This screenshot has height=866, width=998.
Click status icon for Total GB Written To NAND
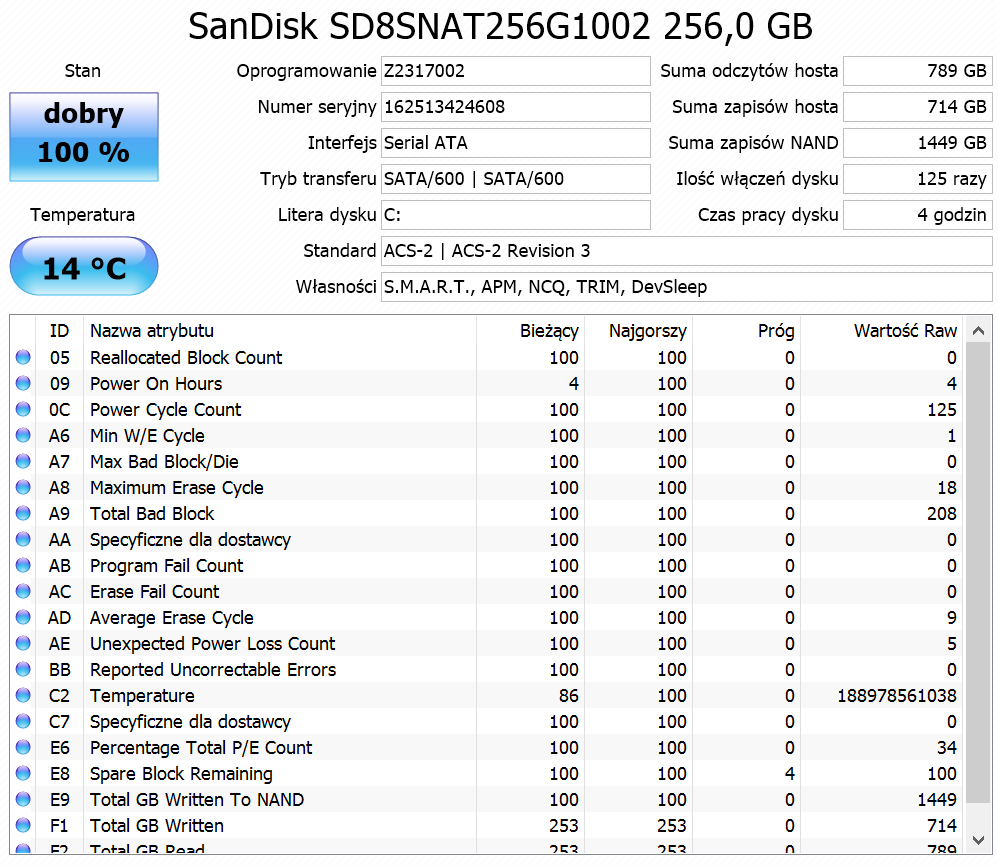23,799
